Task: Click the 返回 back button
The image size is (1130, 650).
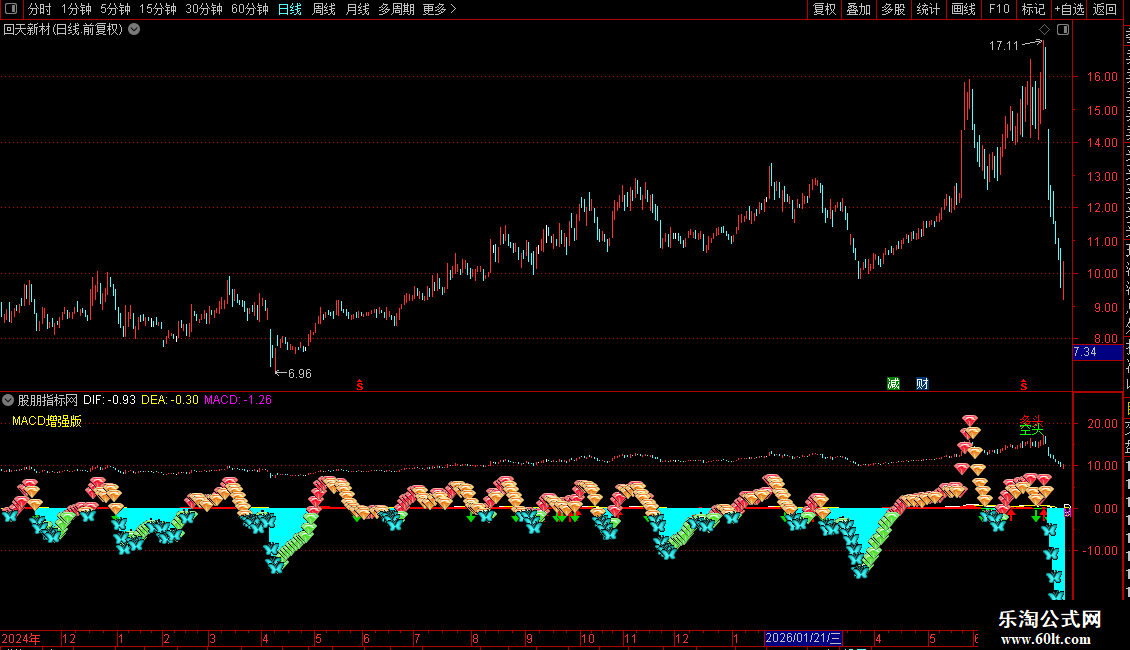Action: click(x=1105, y=9)
